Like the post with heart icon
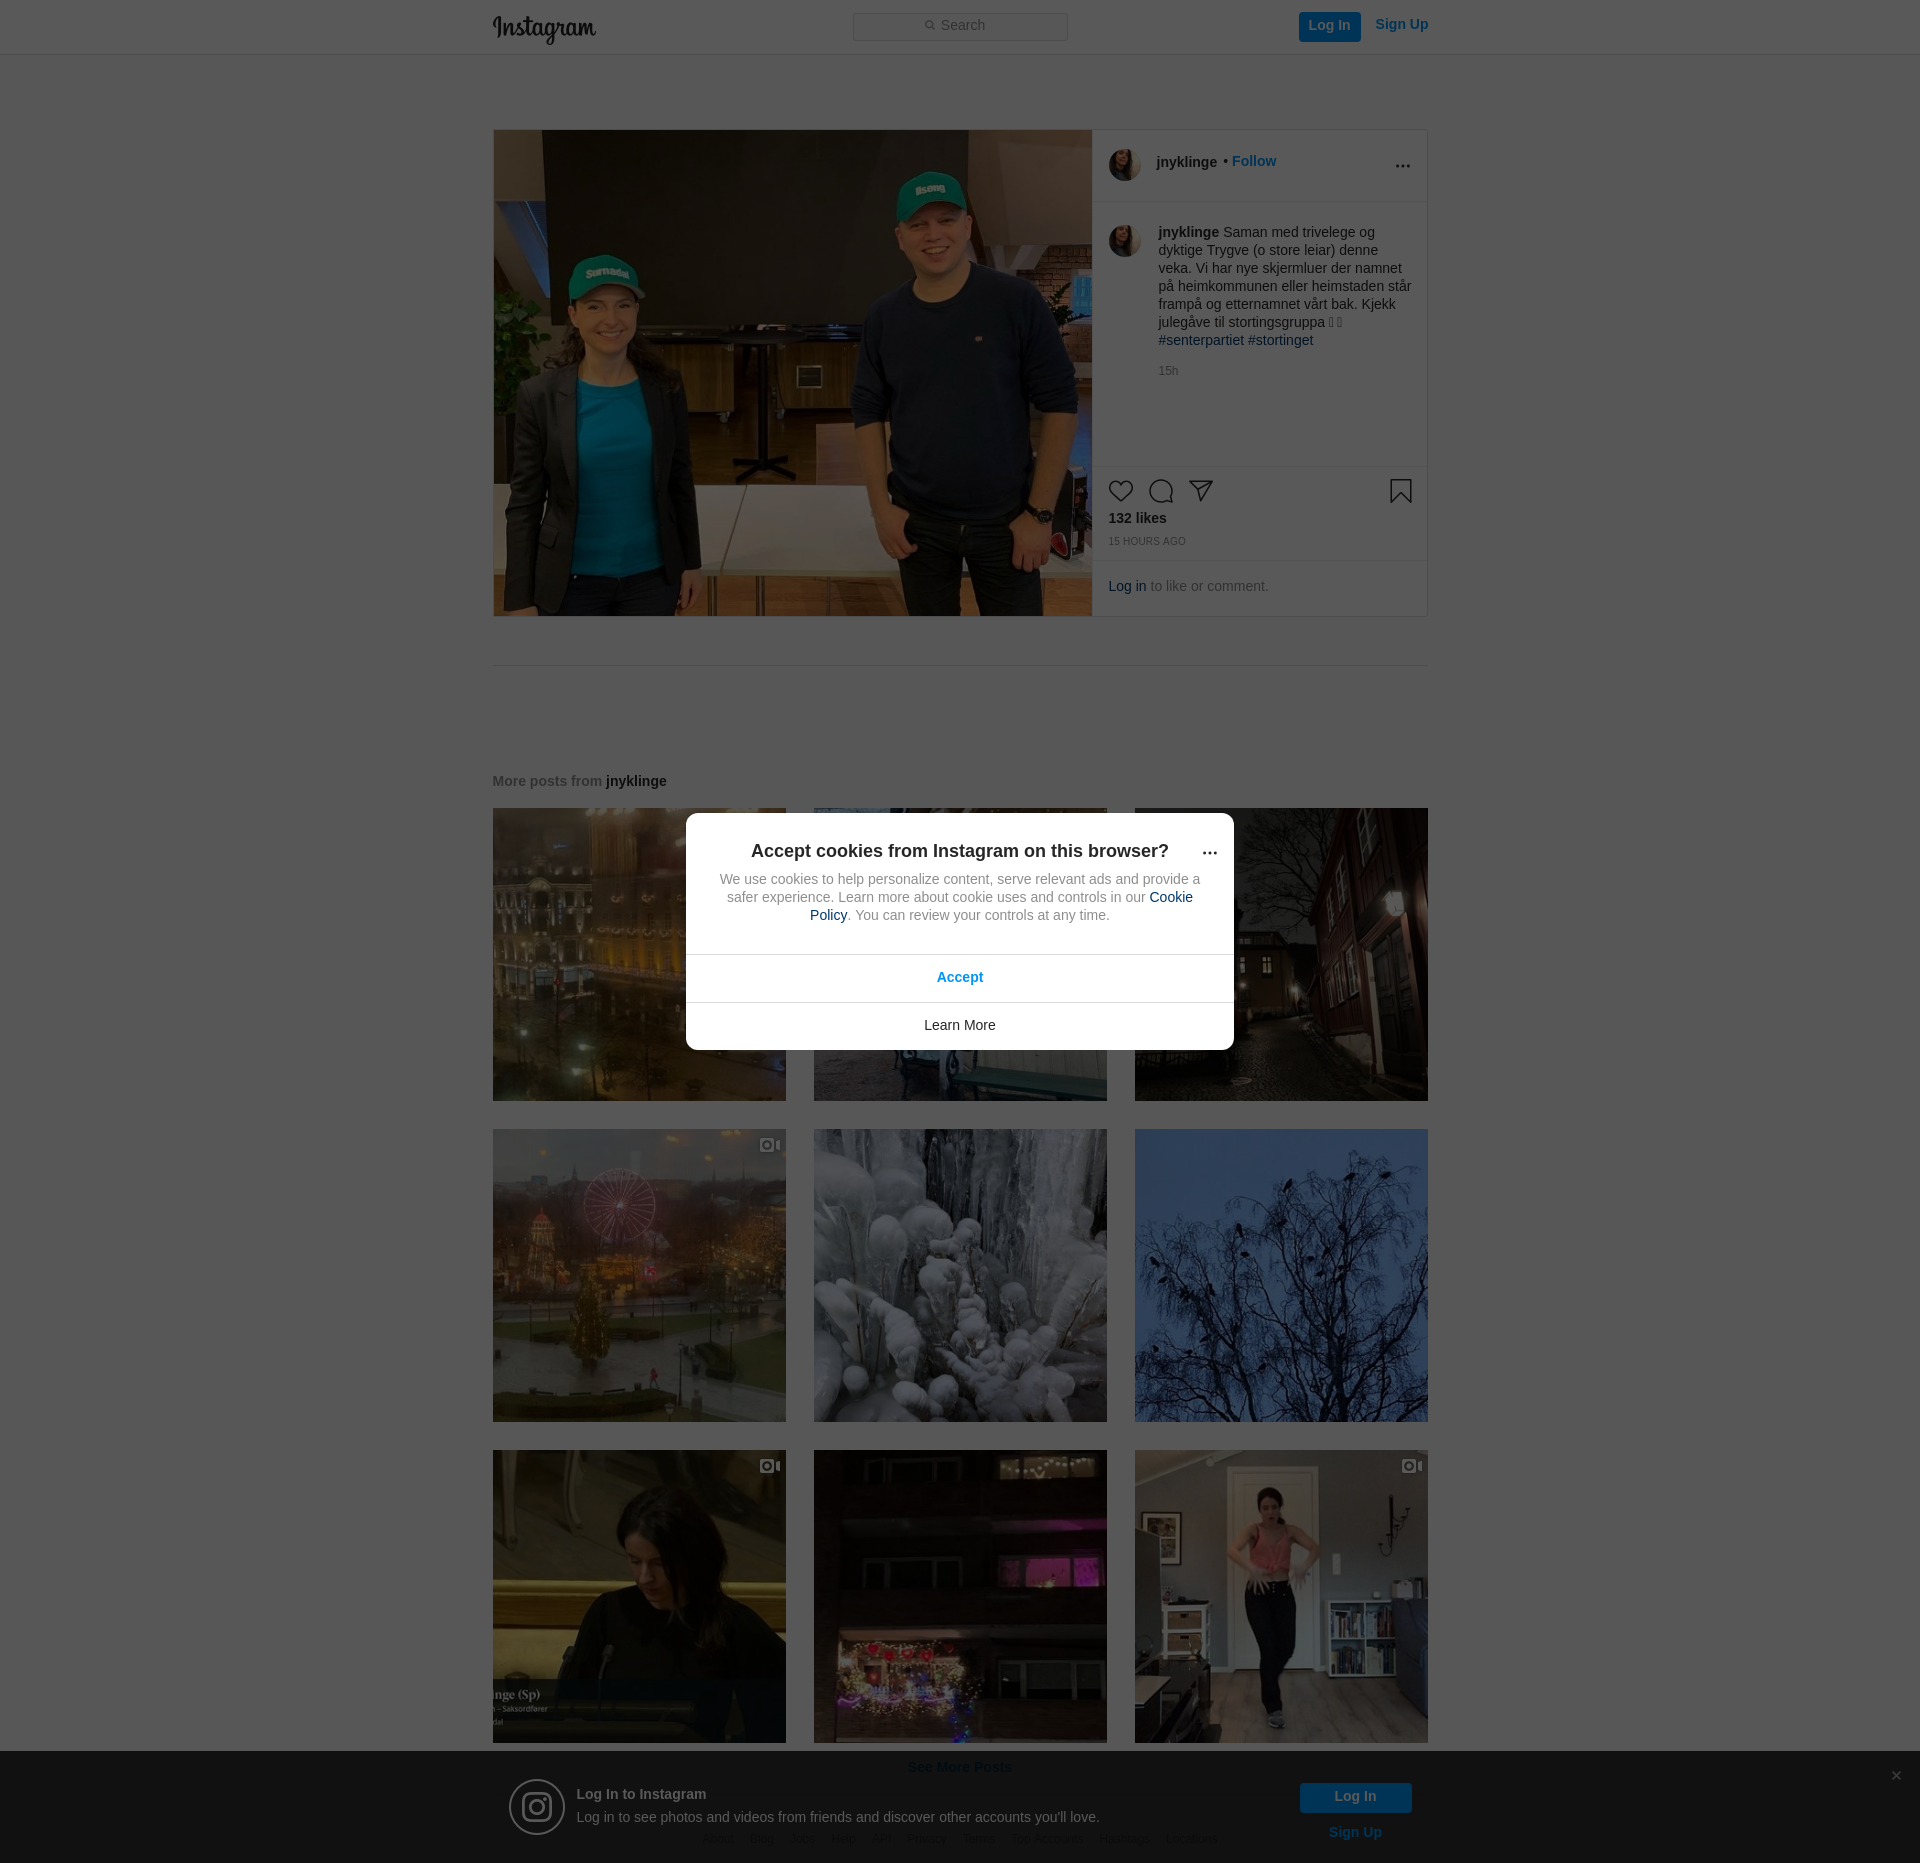The width and height of the screenshot is (1920, 1863). tap(1121, 491)
